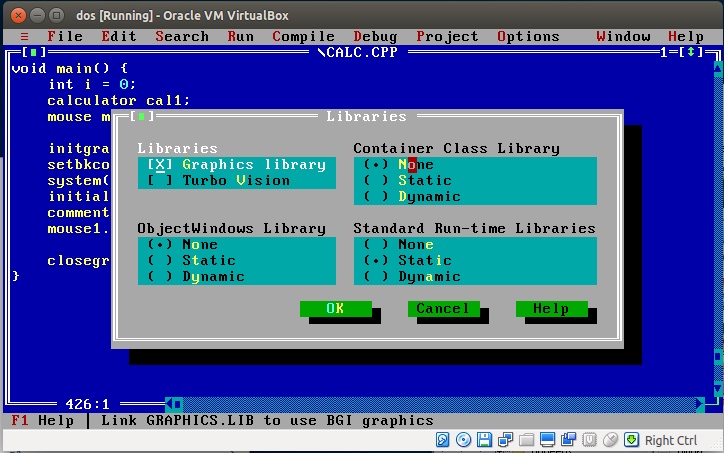Open the Debug menu
724x453 pixels.
point(375,36)
